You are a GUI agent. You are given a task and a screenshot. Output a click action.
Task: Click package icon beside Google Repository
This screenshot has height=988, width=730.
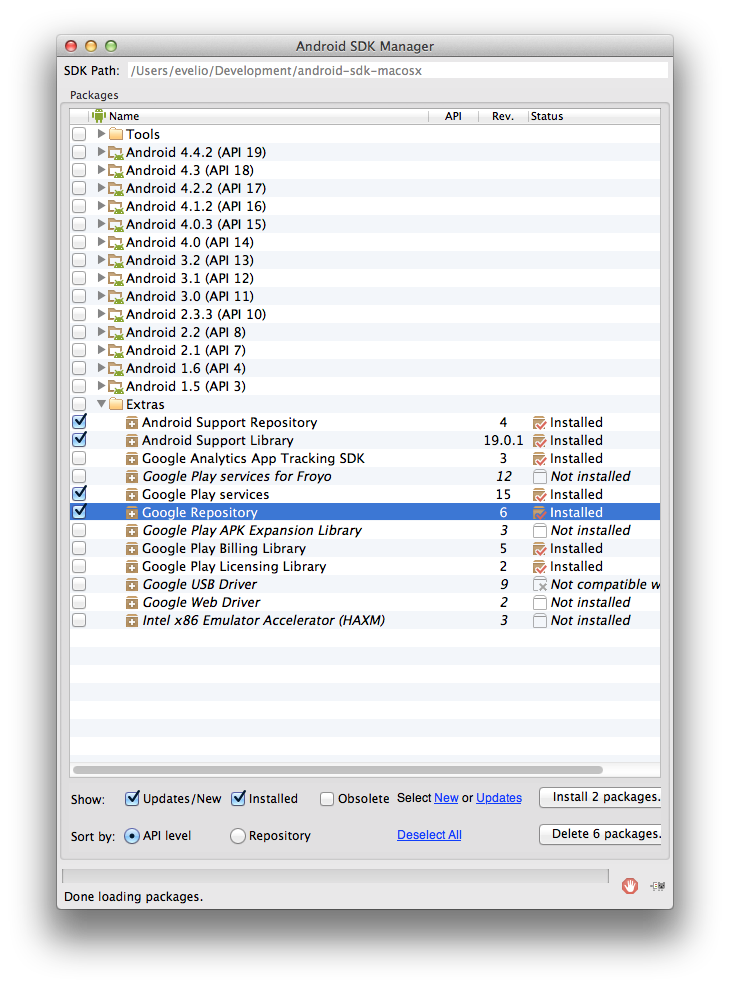coord(132,513)
